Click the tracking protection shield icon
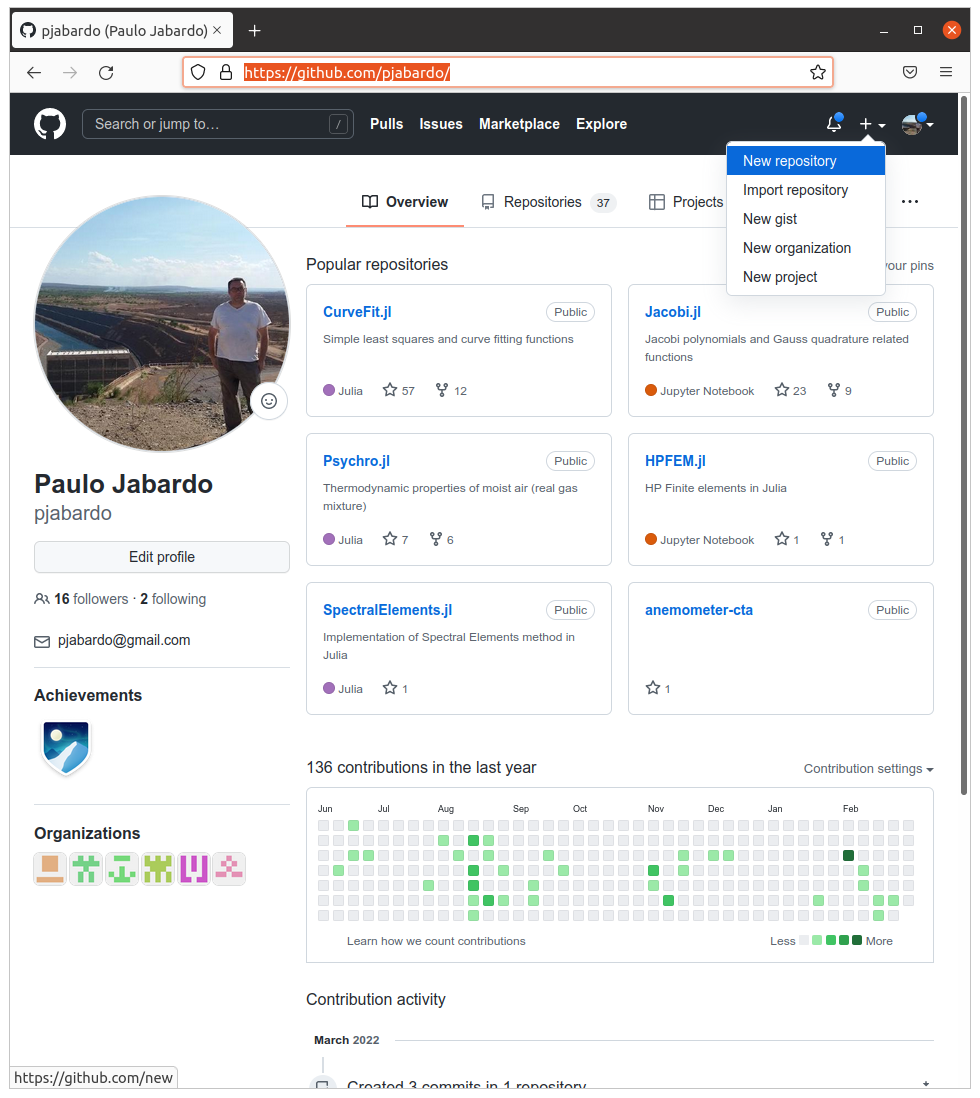 pyautogui.click(x=198, y=72)
